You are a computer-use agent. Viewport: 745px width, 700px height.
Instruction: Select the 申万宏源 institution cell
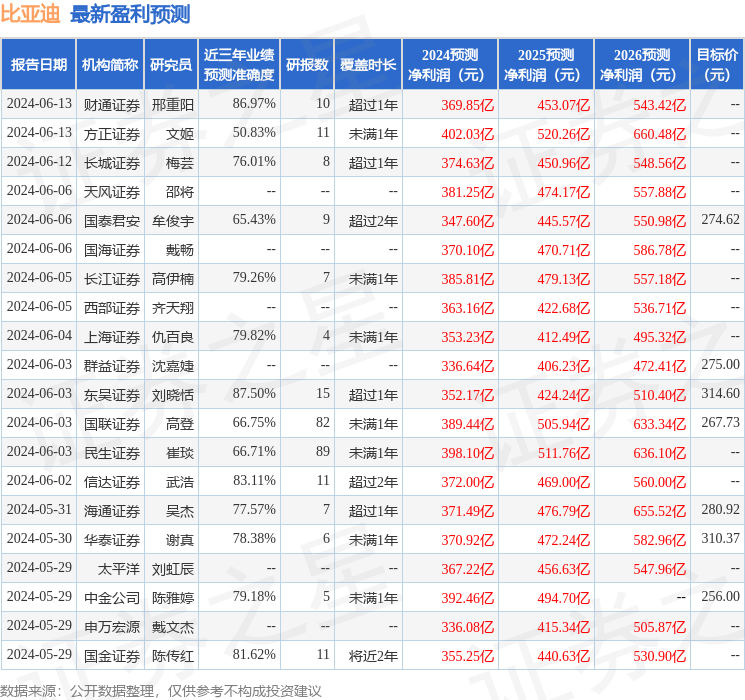tap(112, 627)
